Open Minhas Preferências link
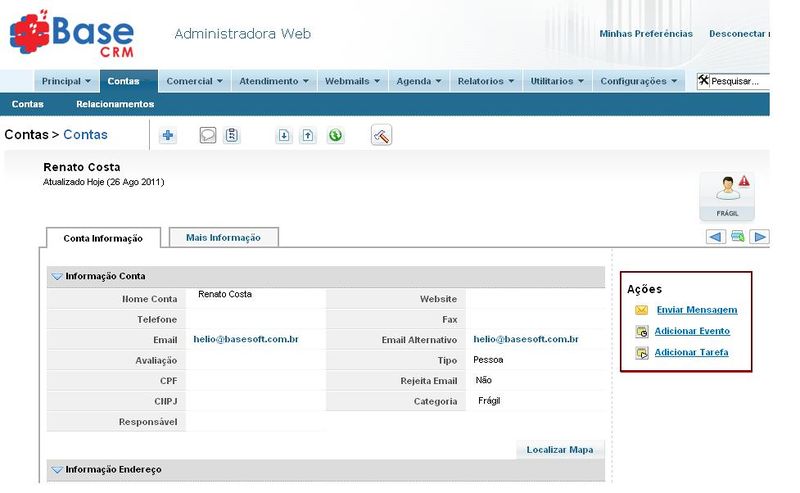Screen dimensions: 800x493 (646, 34)
